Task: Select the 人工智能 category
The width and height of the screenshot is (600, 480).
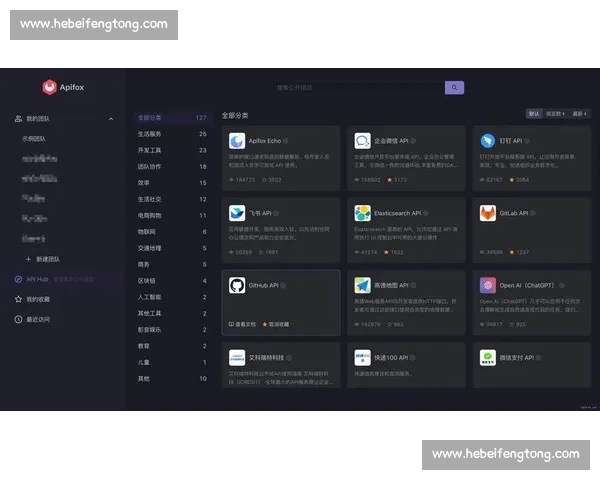Action: pos(150,297)
